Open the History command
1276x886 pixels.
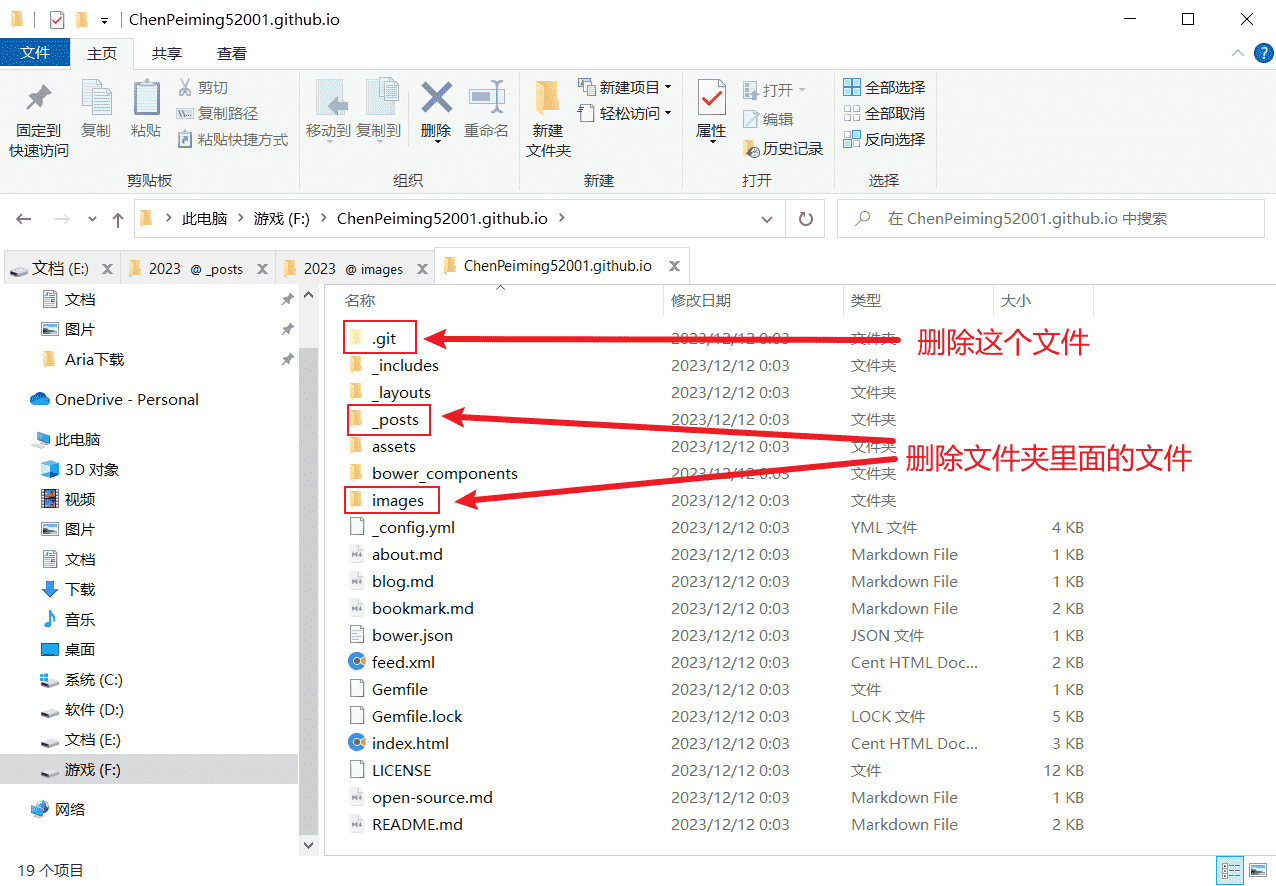pos(783,148)
